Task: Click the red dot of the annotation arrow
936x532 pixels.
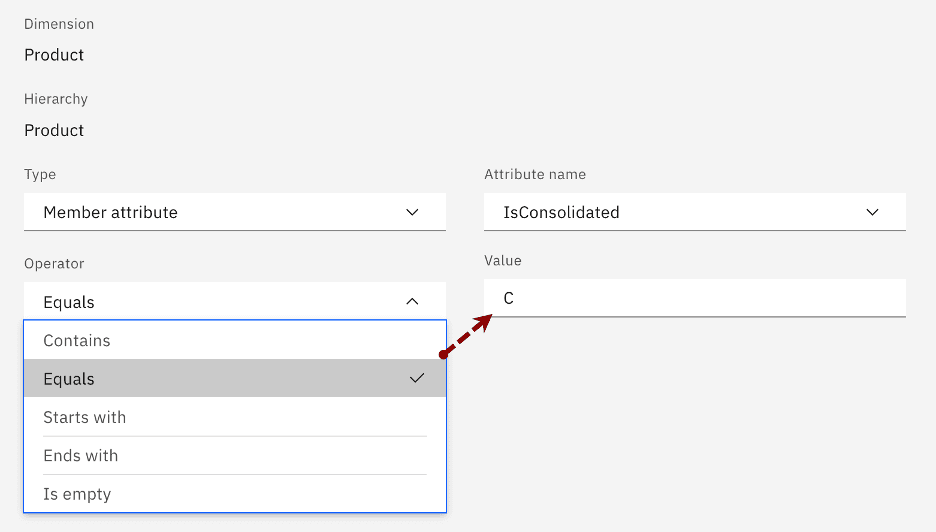Action: pyautogui.click(x=442, y=354)
